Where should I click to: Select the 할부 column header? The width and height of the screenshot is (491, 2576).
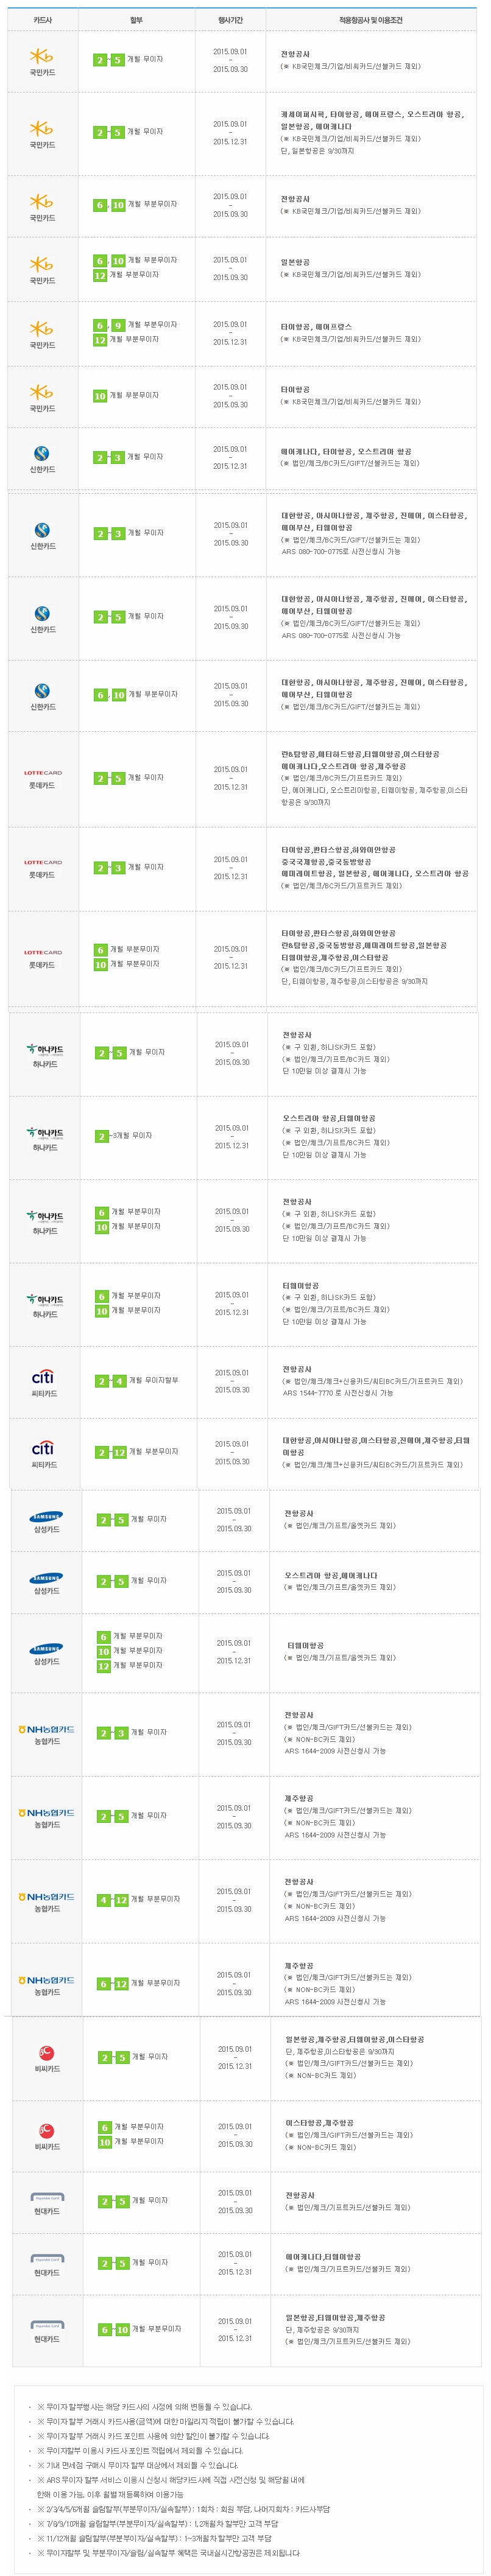click(136, 20)
